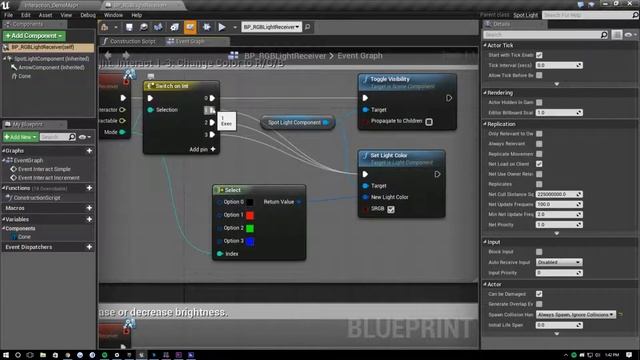This screenshot has width=640, height=360.
Task: Open the play options dropdown arrow
Action: [235, 27]
